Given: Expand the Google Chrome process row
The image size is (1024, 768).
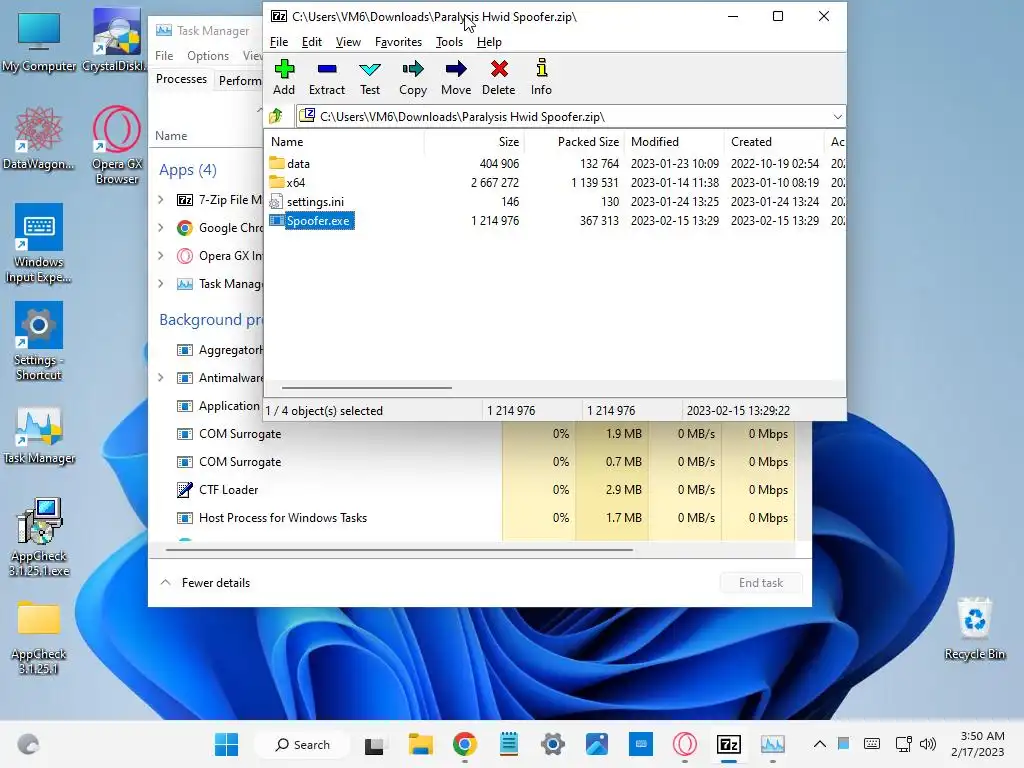Looking at the screenshot, I should click(x=161, y=227).
